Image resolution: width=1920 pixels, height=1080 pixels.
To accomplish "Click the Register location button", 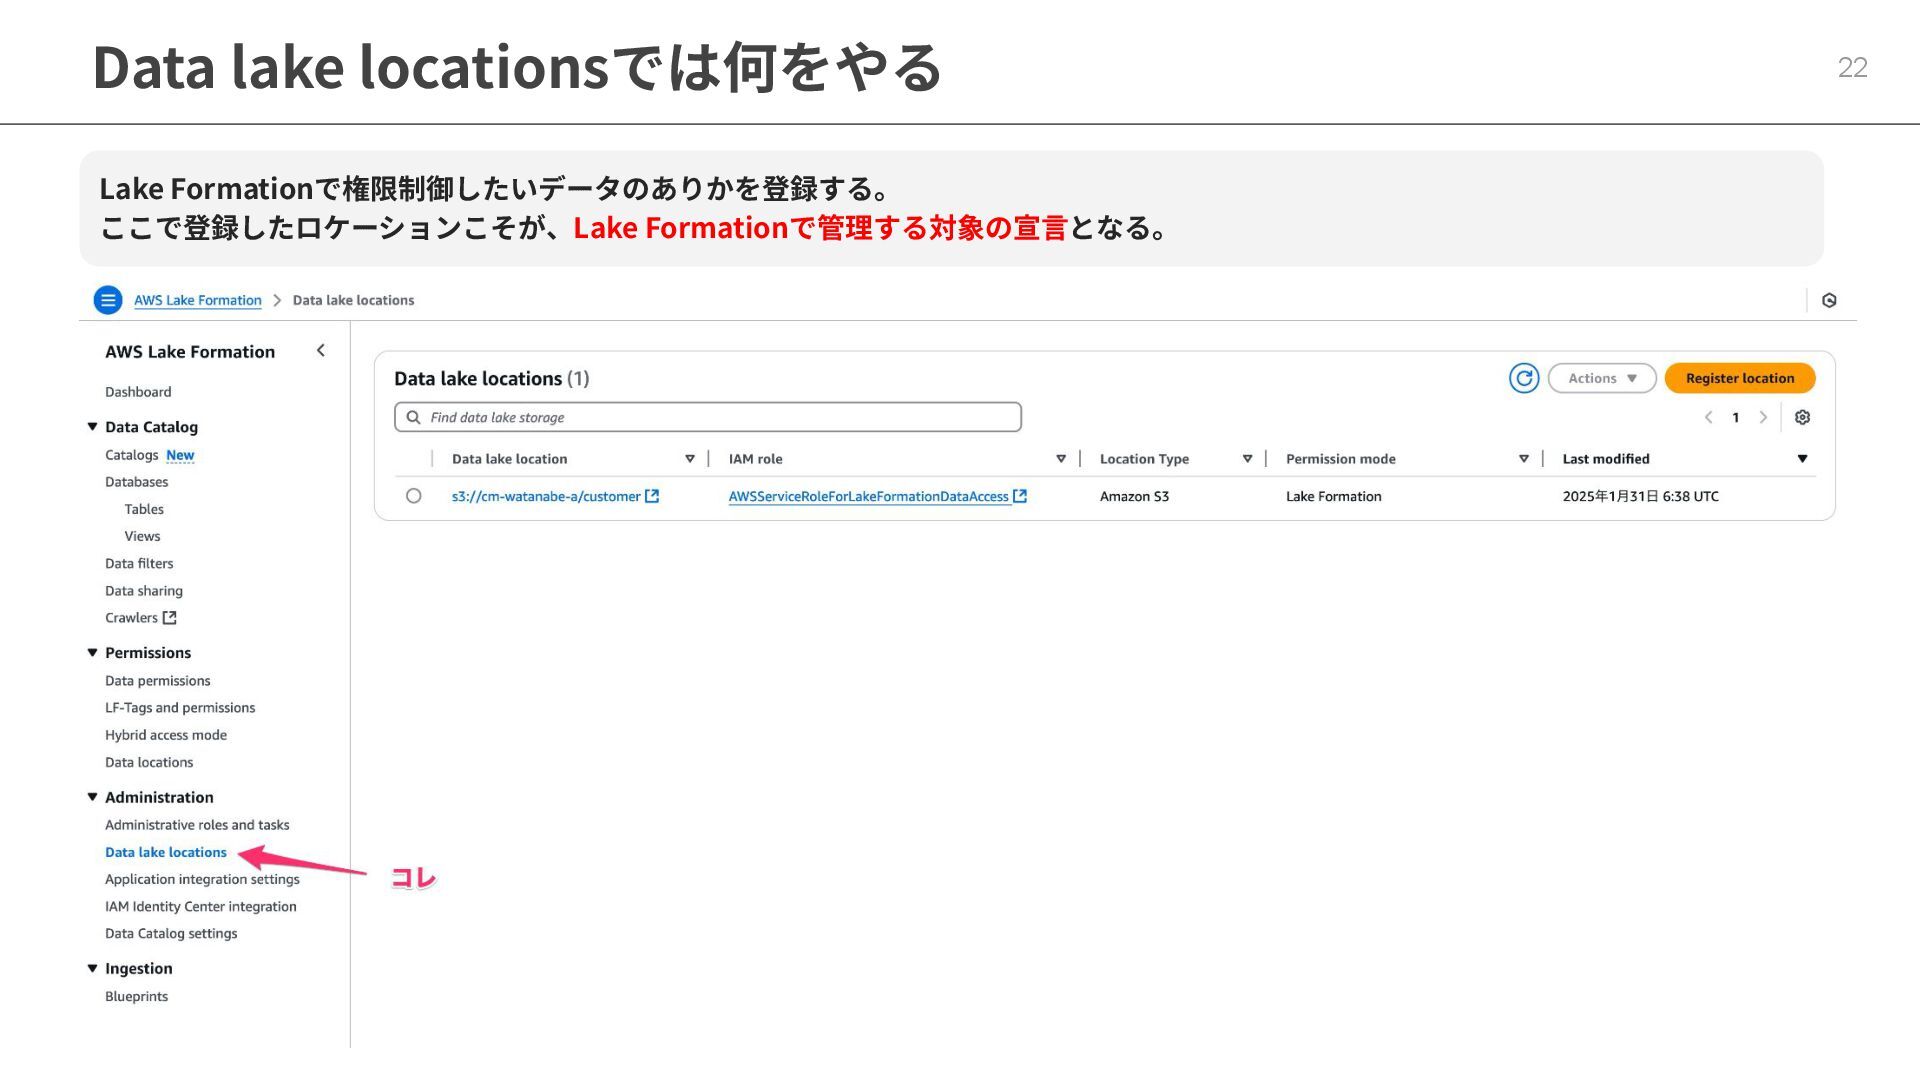I will coord(1740,378).
